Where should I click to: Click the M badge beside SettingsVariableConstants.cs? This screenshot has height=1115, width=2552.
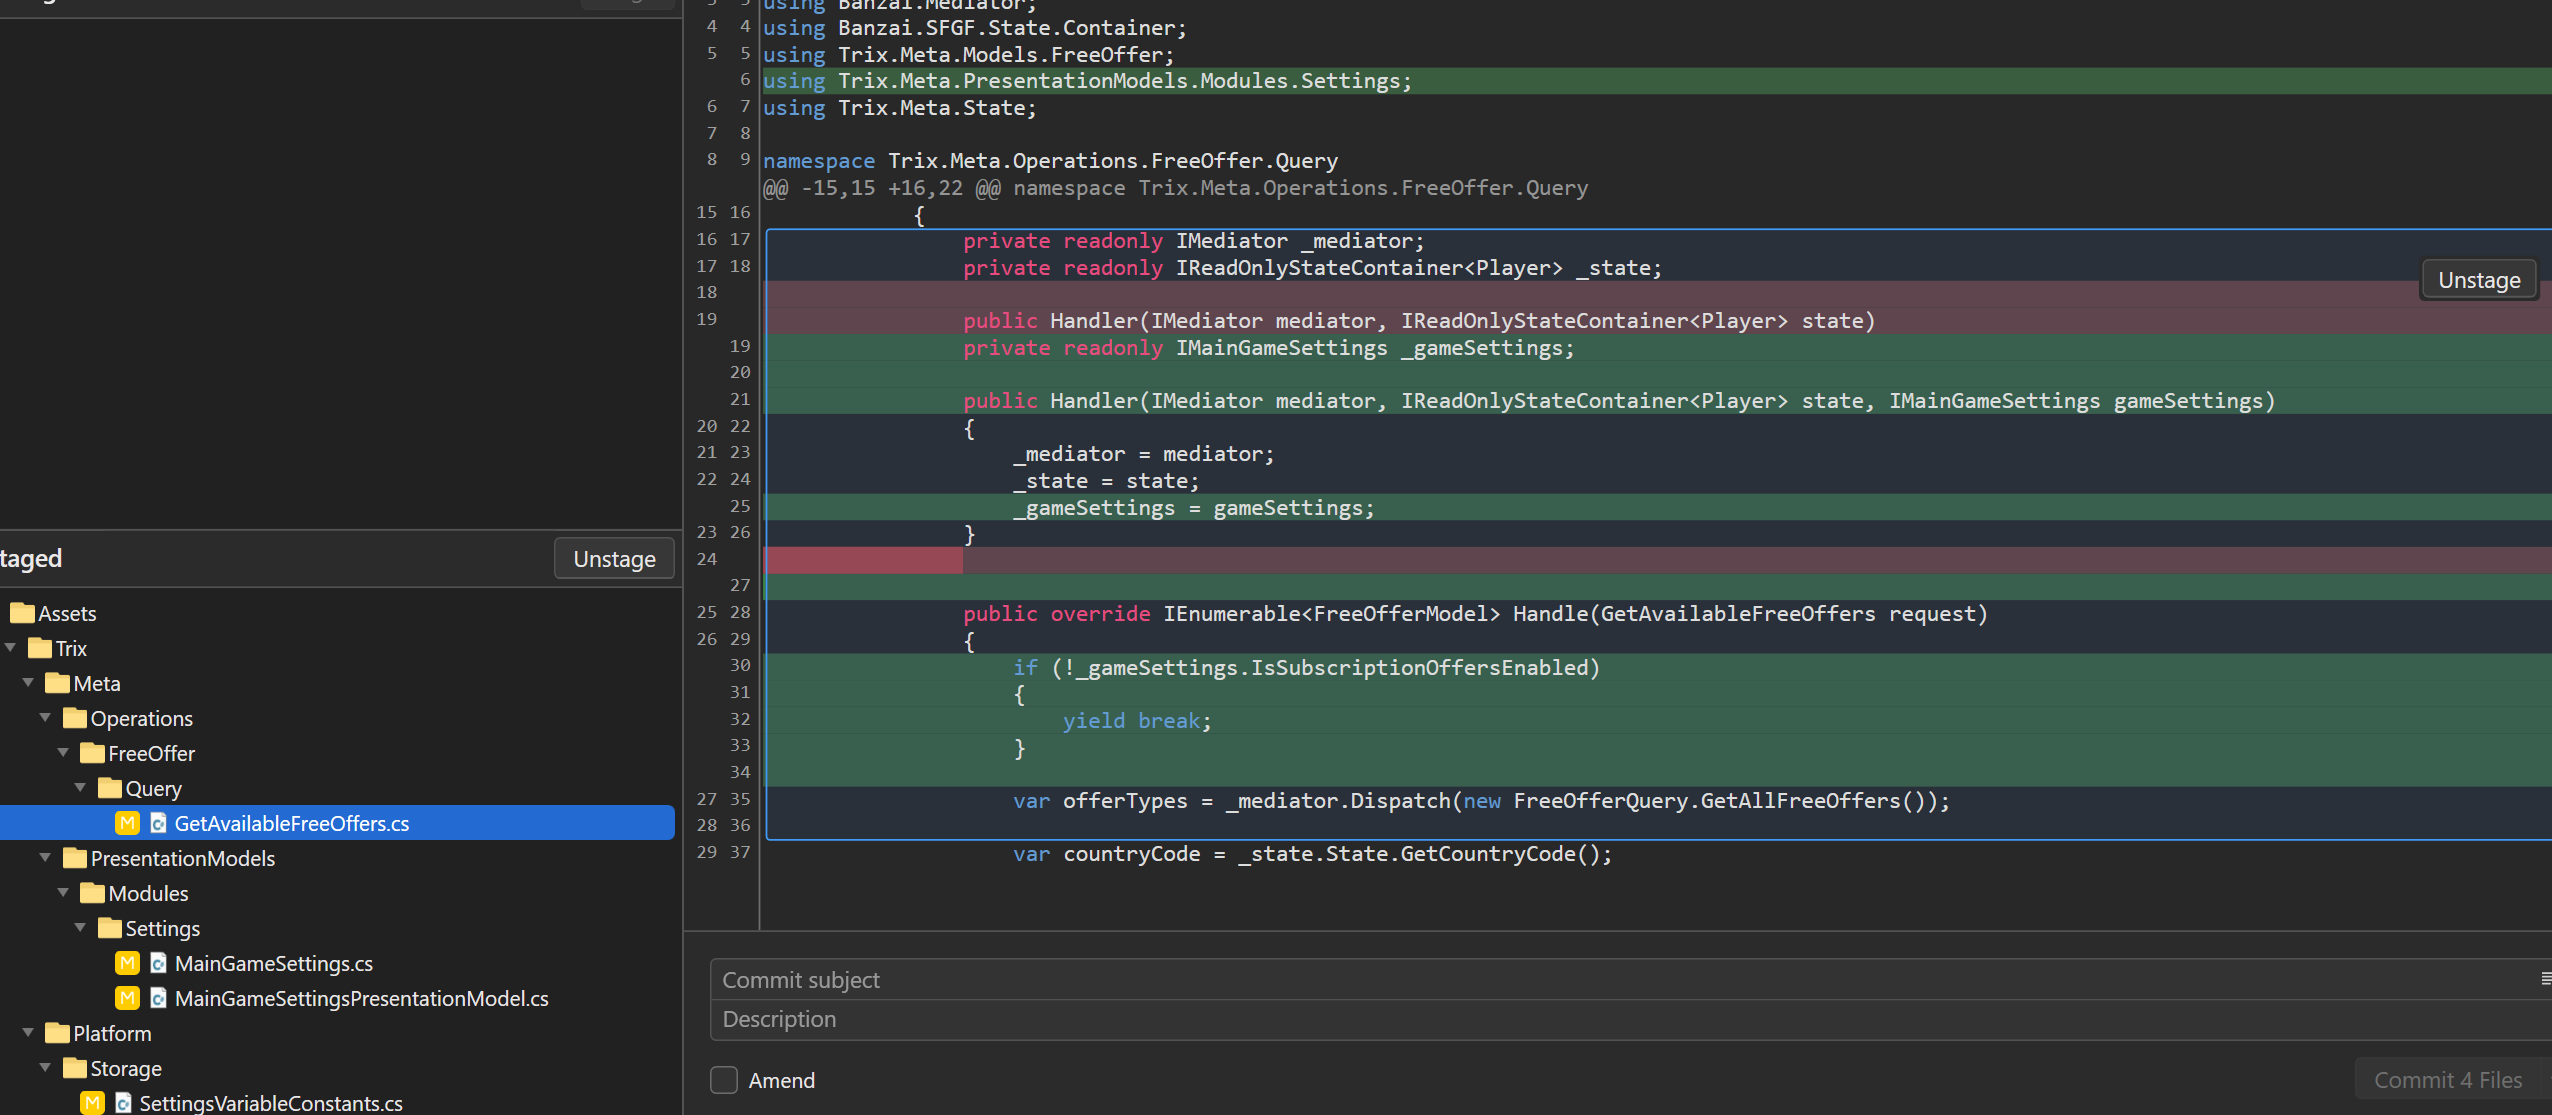[x=92, y=1102]
